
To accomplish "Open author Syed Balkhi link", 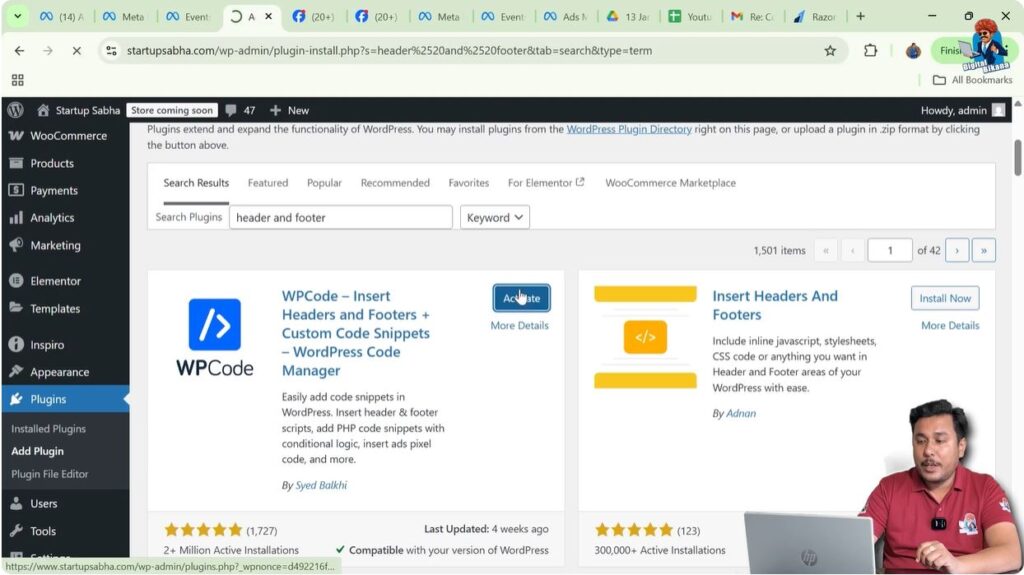I will pos(321,485).
